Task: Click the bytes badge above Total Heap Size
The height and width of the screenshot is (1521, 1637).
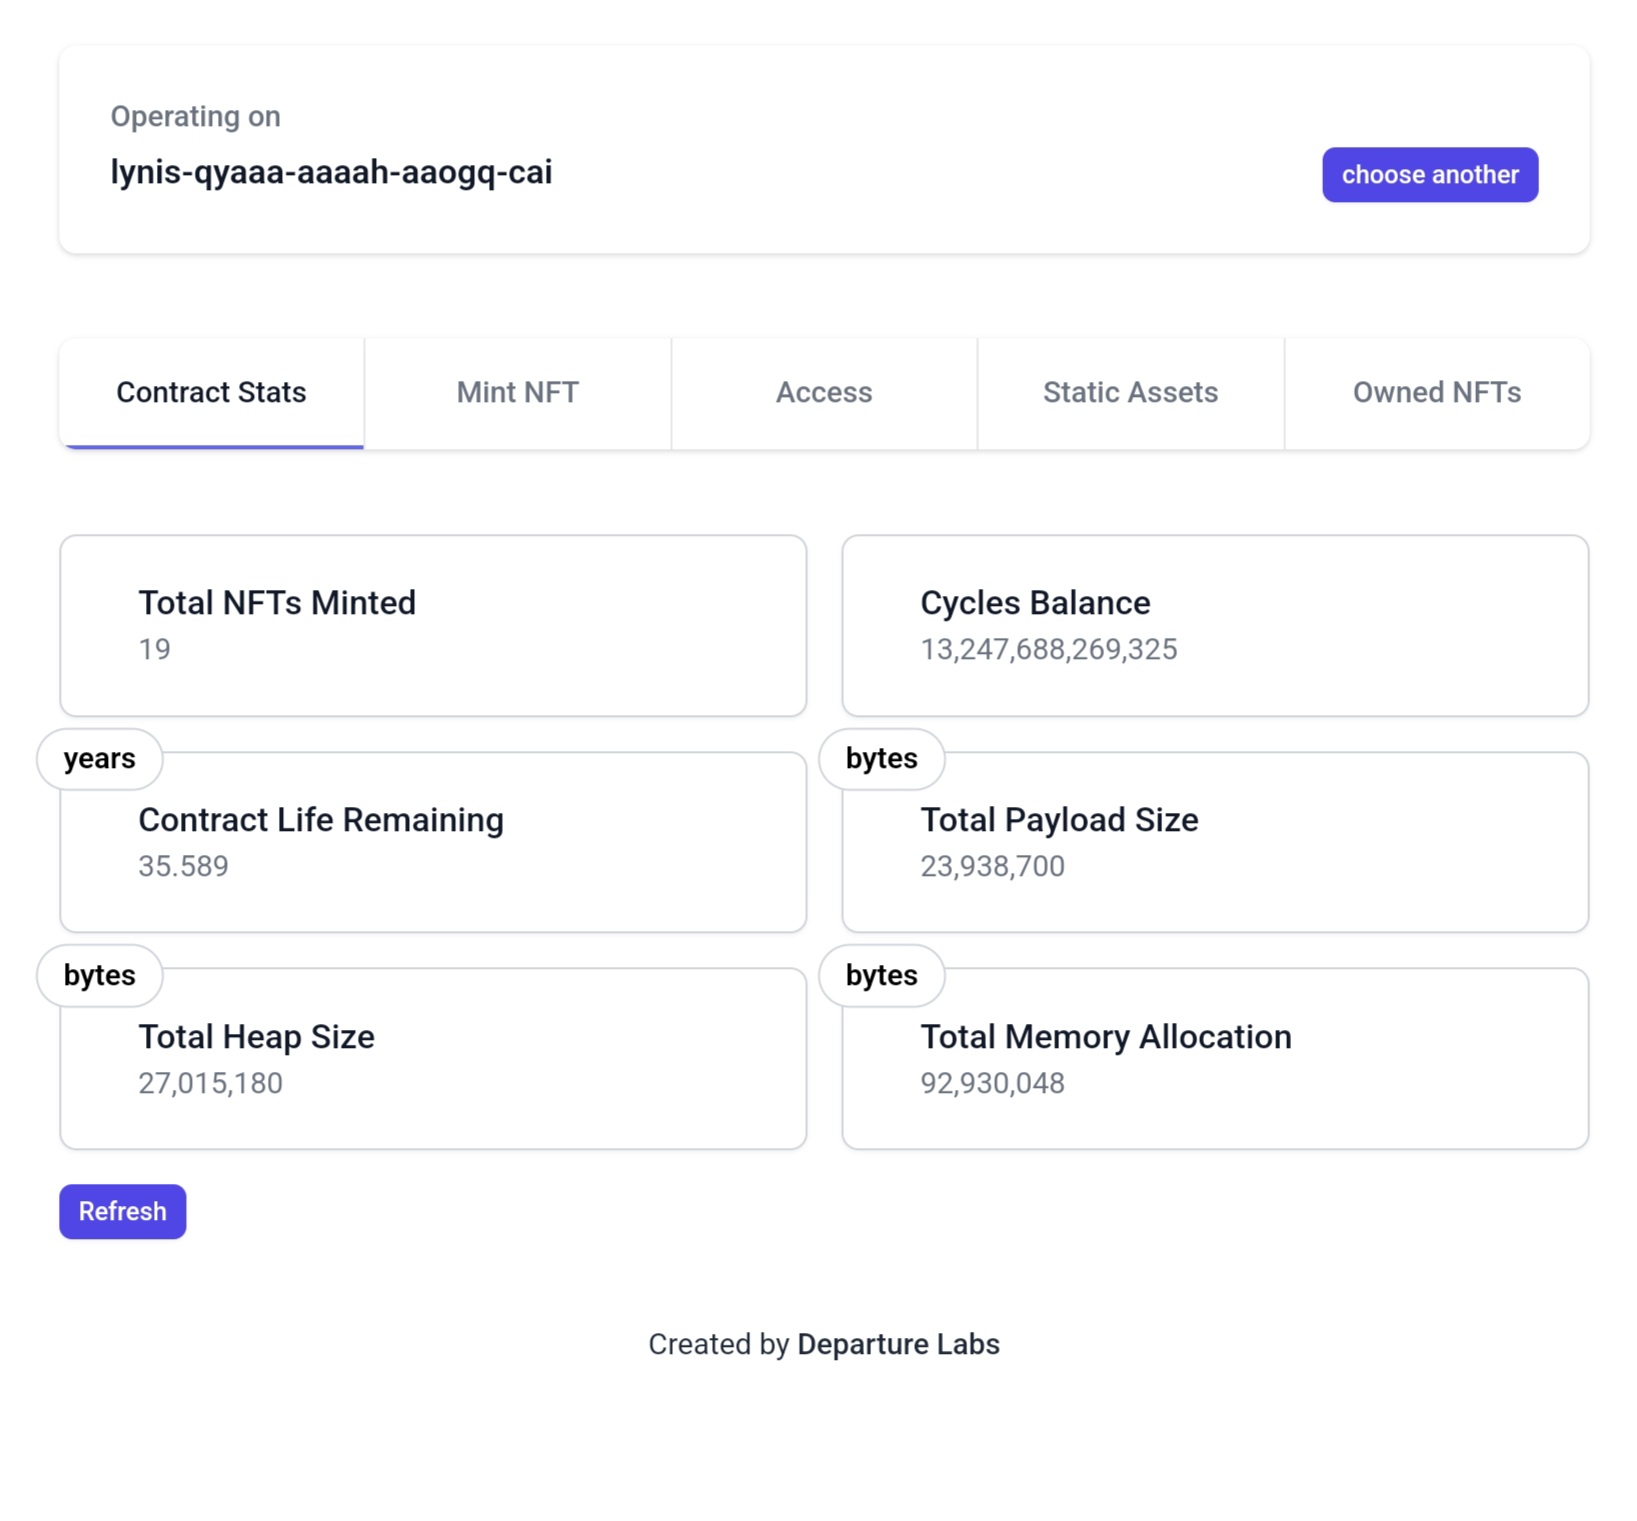Action: pyautogui.click(x=99, y=975)
